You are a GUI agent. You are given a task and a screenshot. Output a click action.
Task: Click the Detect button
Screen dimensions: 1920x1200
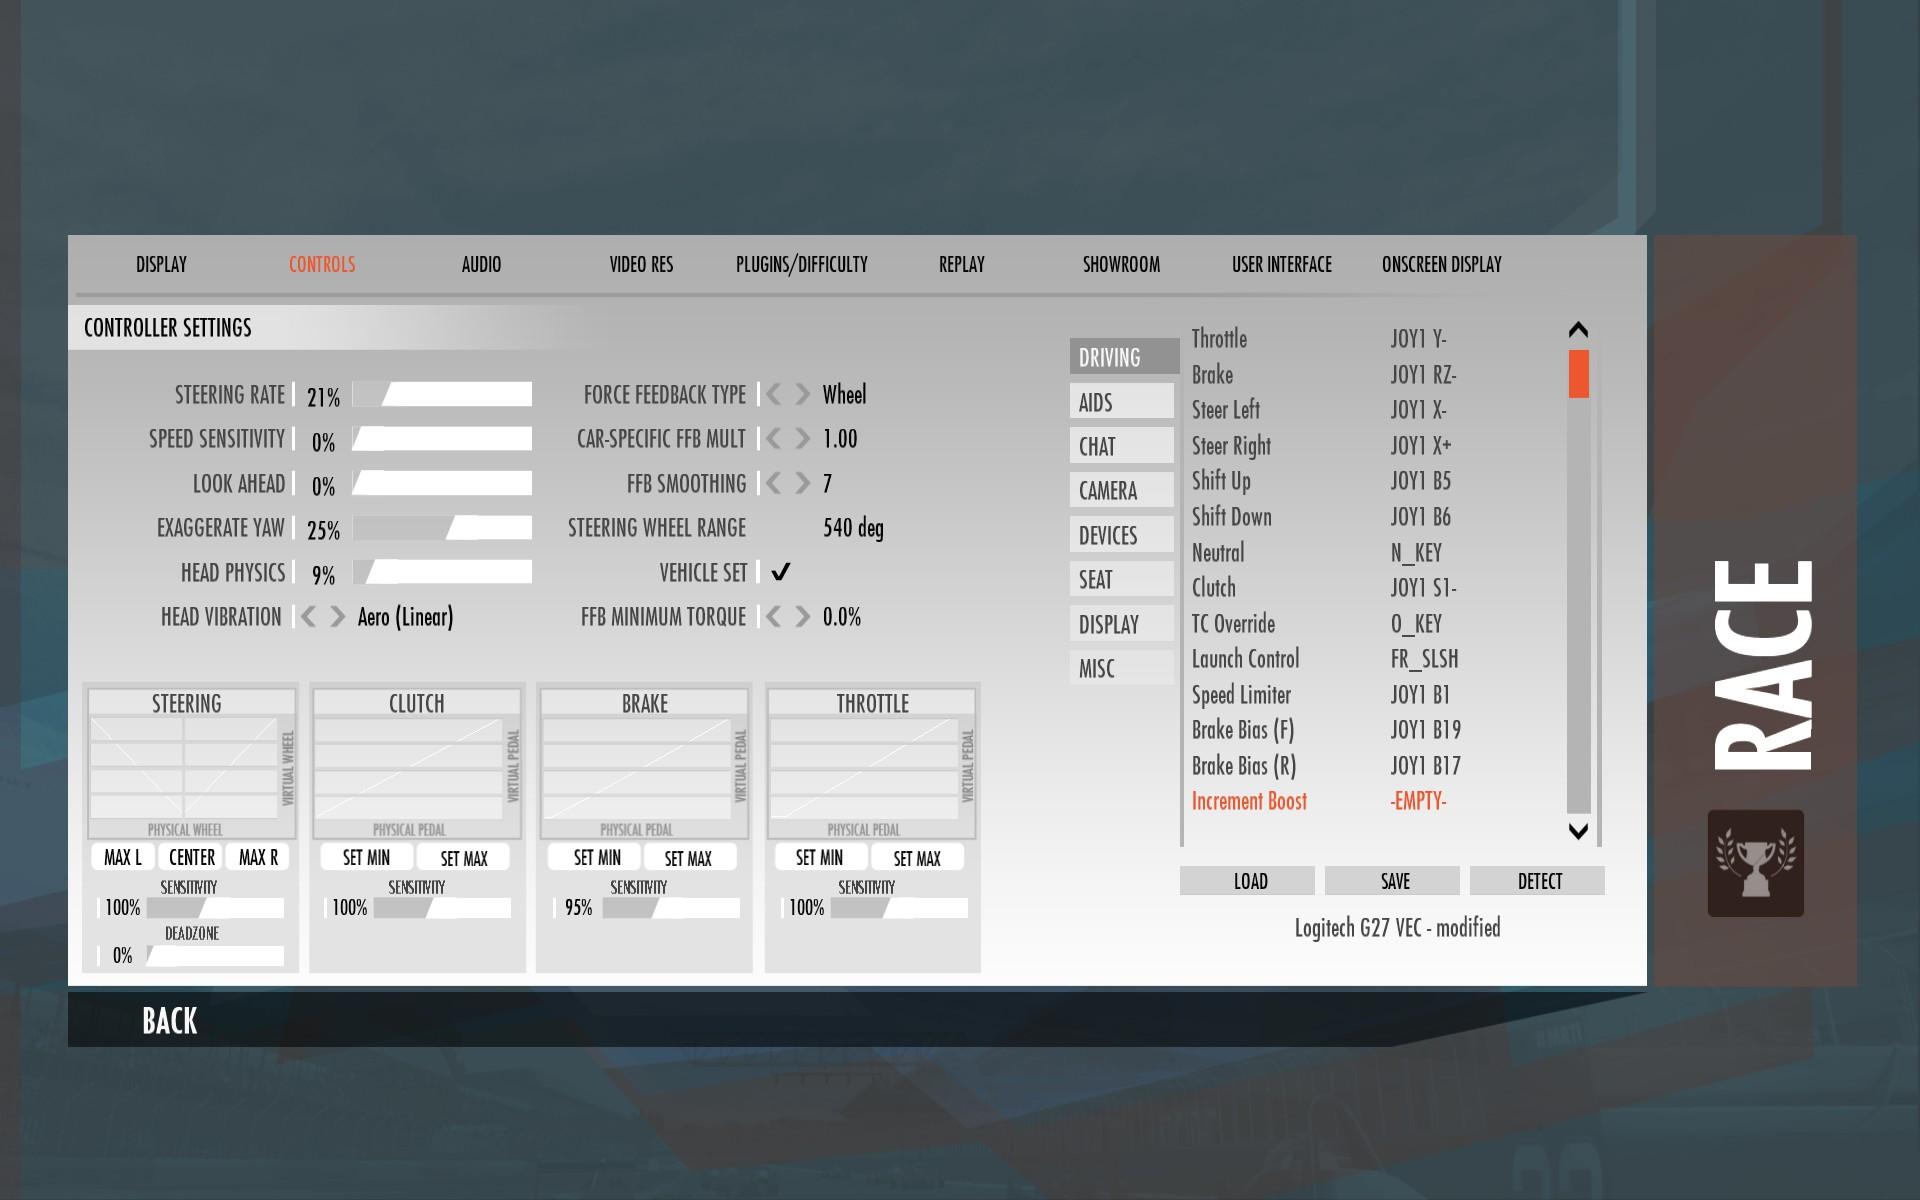click(x=1537, y=881)
